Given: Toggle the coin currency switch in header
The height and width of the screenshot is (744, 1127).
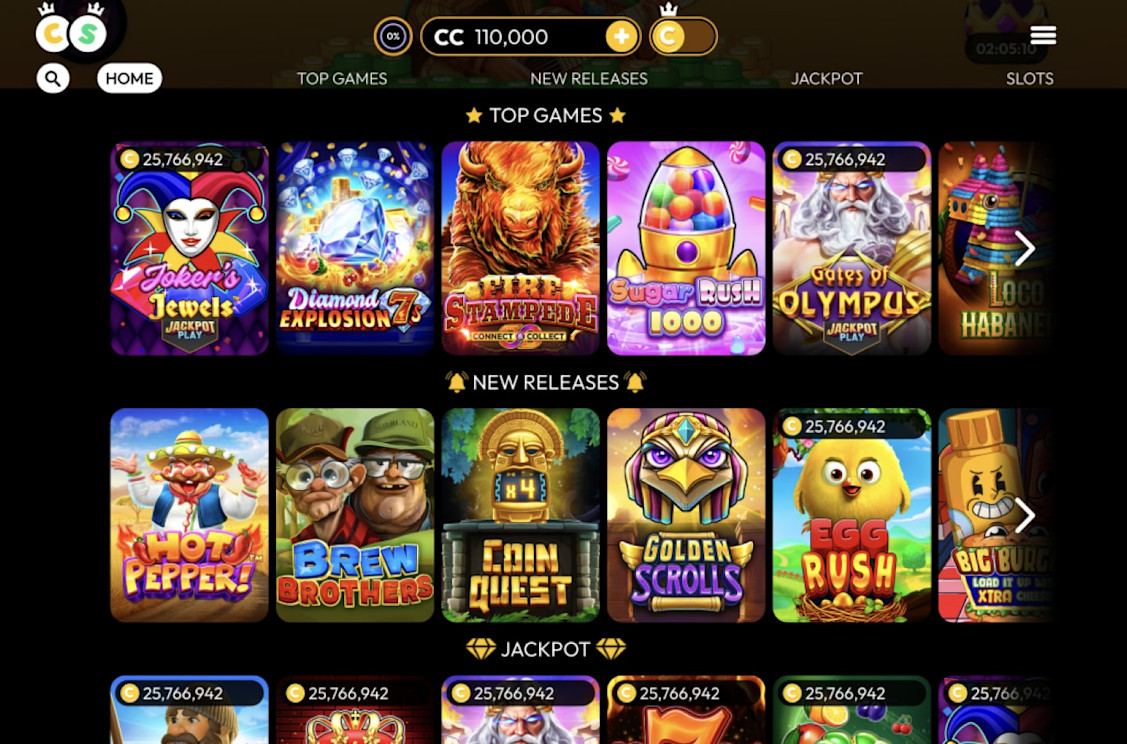Looking at the screenshot, I should tap(683, 37).
